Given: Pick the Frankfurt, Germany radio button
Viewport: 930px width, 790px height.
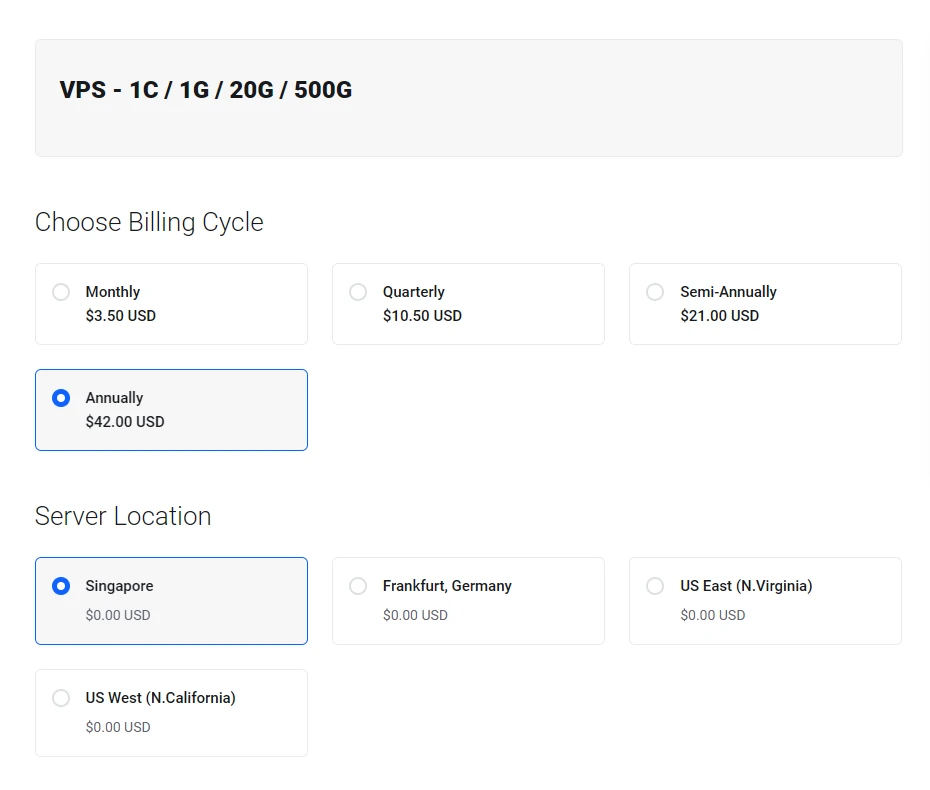Looking at the screenshot, I should [x=358, y=586].
